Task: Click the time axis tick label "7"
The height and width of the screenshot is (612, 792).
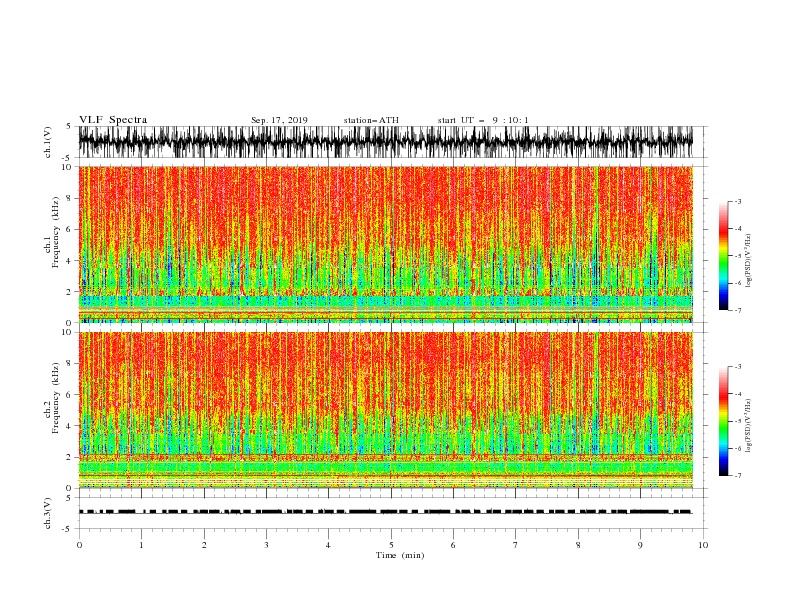Action: click(x=516, y=545)
